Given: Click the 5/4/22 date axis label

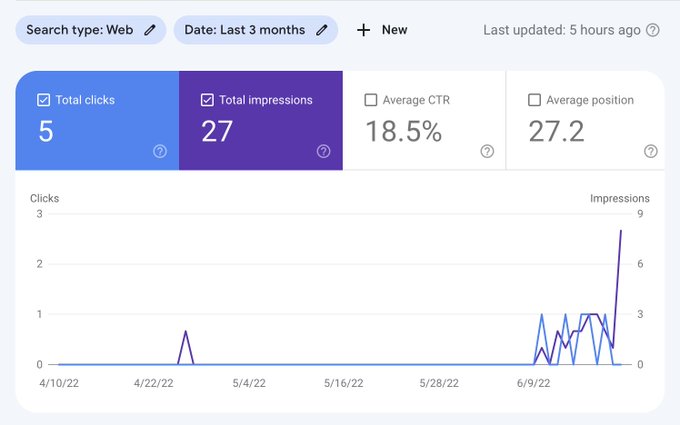Looking at the screenshot, I should [x=249, y=383].
